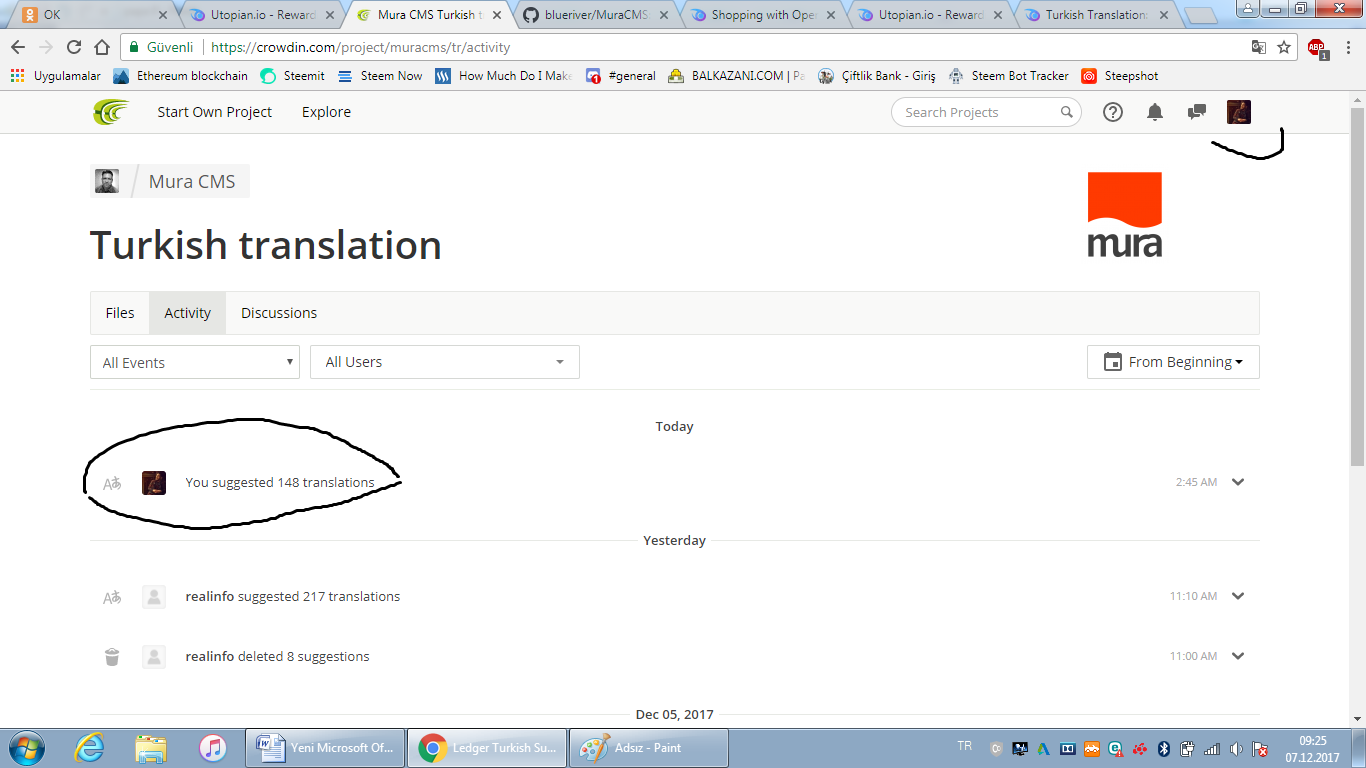Open the Adblock Plus extension icon

click(1317, 47)
